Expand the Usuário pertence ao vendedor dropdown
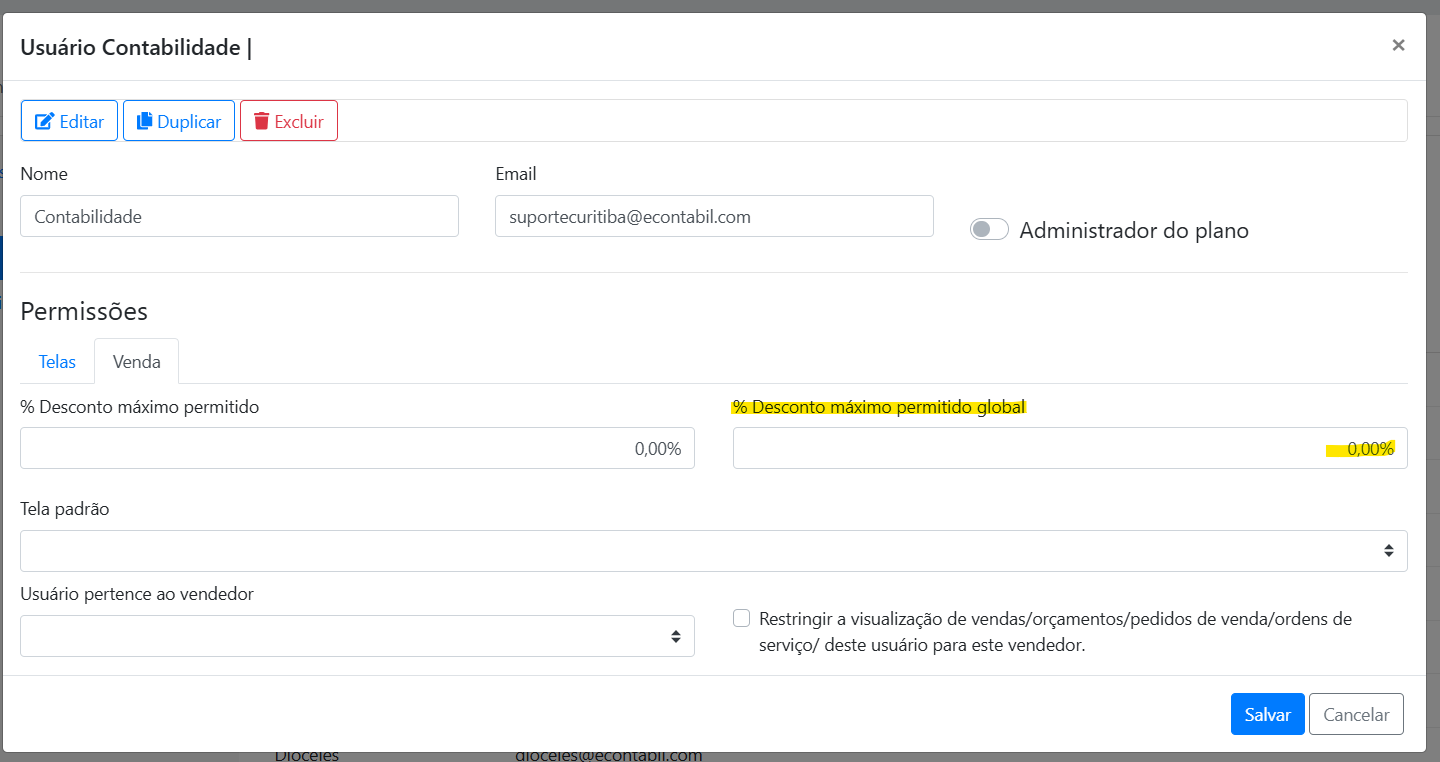The height and width of the screenshot is (762, 1440). tap(357, 636)
